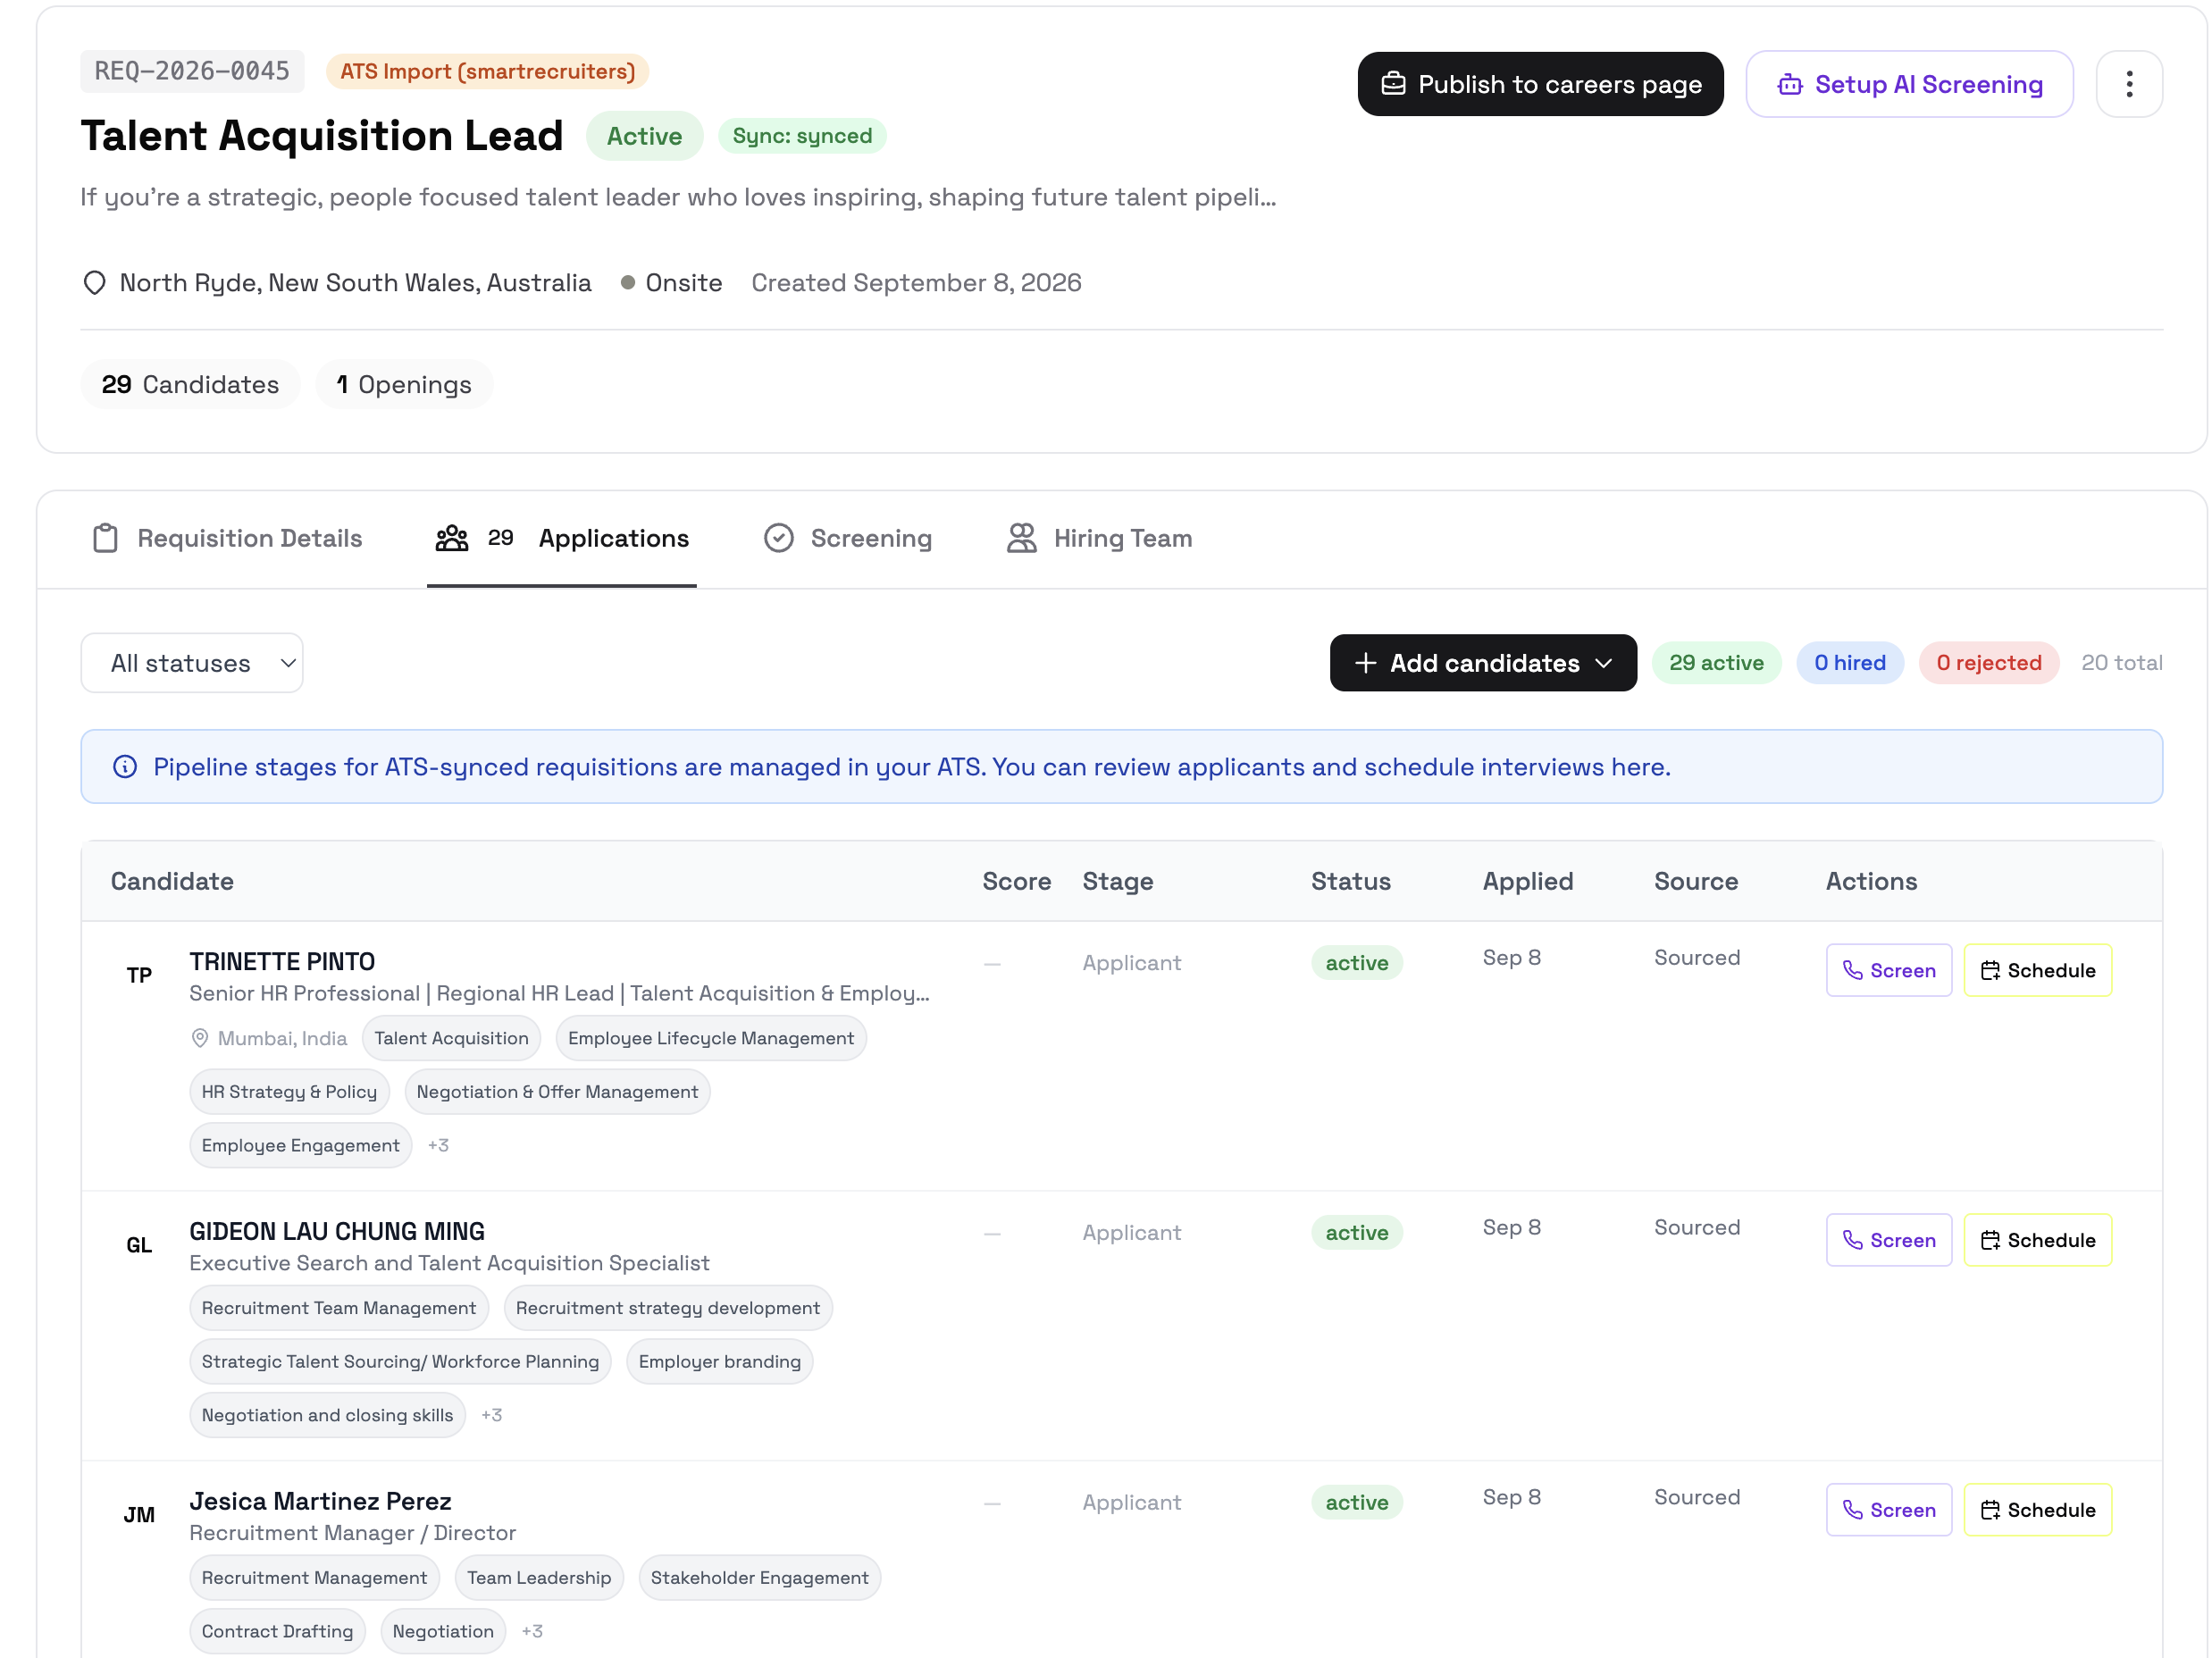Switch to the Requisition Details tab

pyautogui.click(x=227, y=538)
